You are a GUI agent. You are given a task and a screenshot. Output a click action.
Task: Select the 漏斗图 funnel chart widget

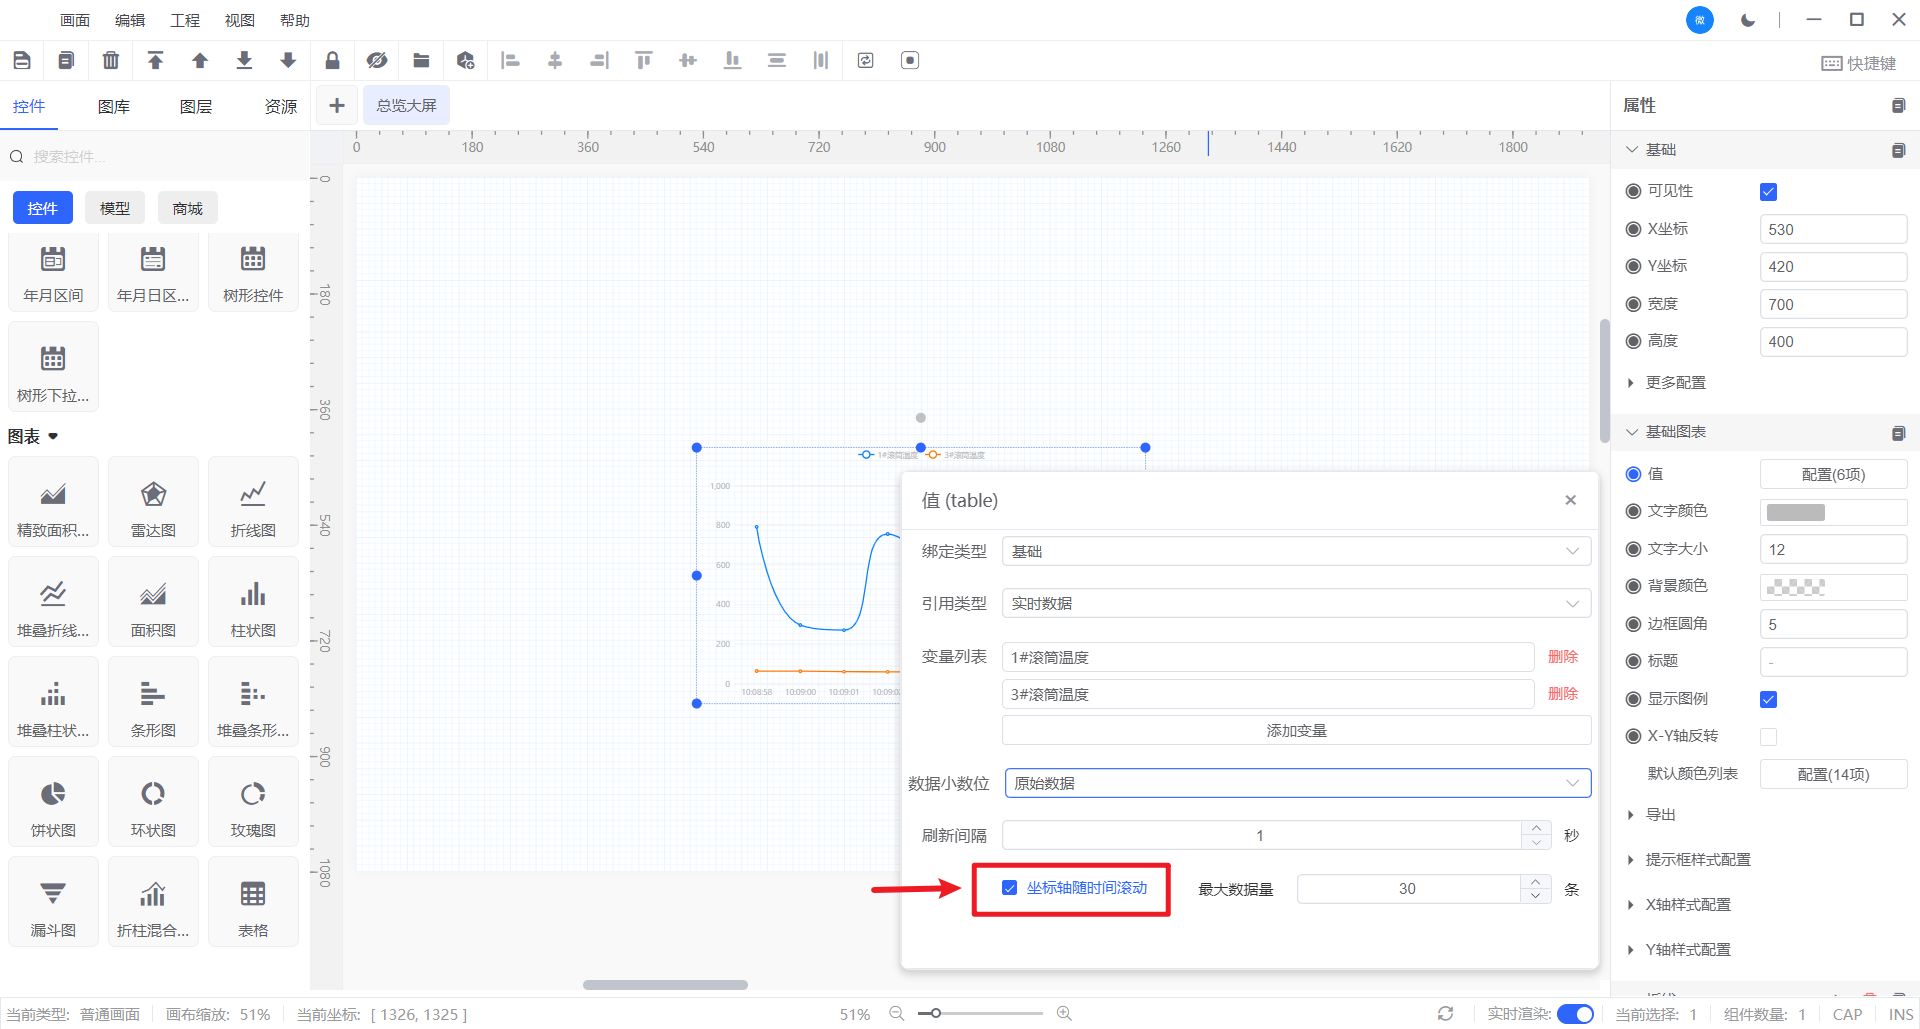[x=53, y=905]
